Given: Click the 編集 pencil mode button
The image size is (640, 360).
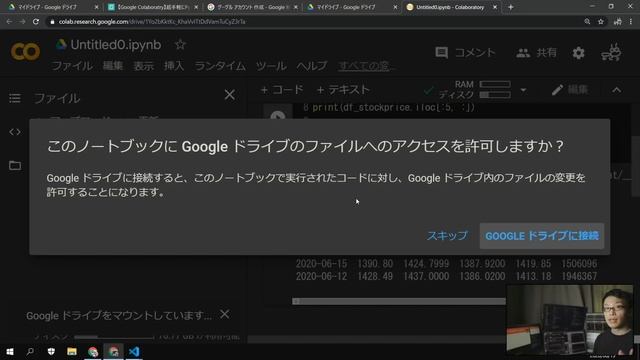Looking at the screenshot, I should (x=570, y=90).
